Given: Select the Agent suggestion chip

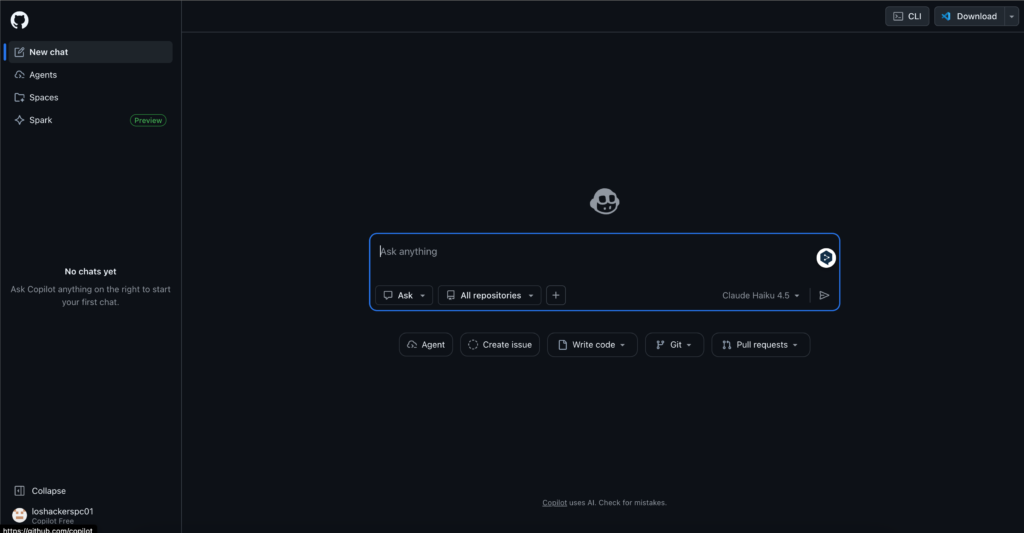Looking at the screenshot, I should pos(426,345).
